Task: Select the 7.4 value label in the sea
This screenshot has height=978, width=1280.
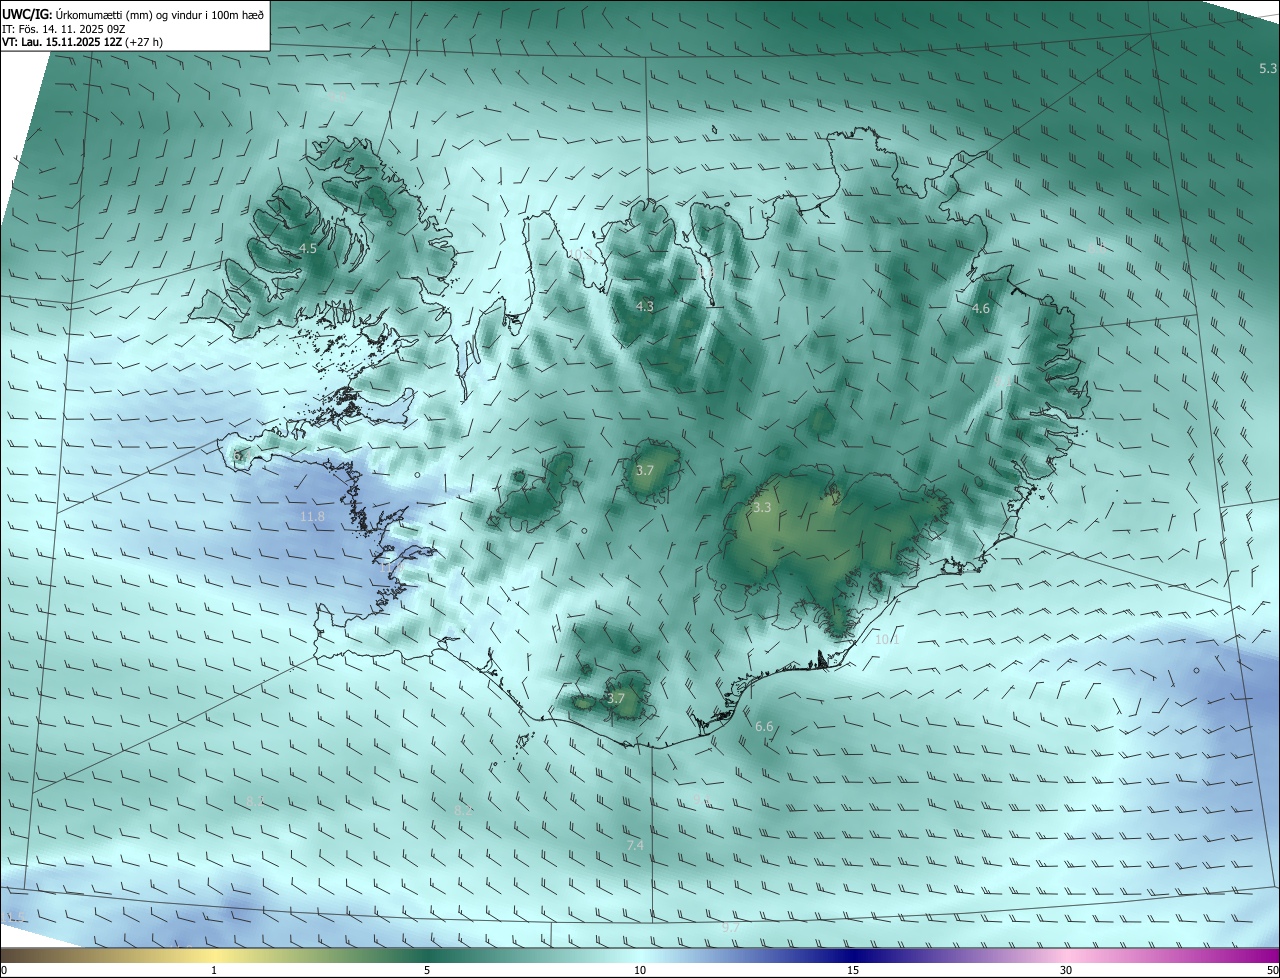Action: tap(635, 845)
